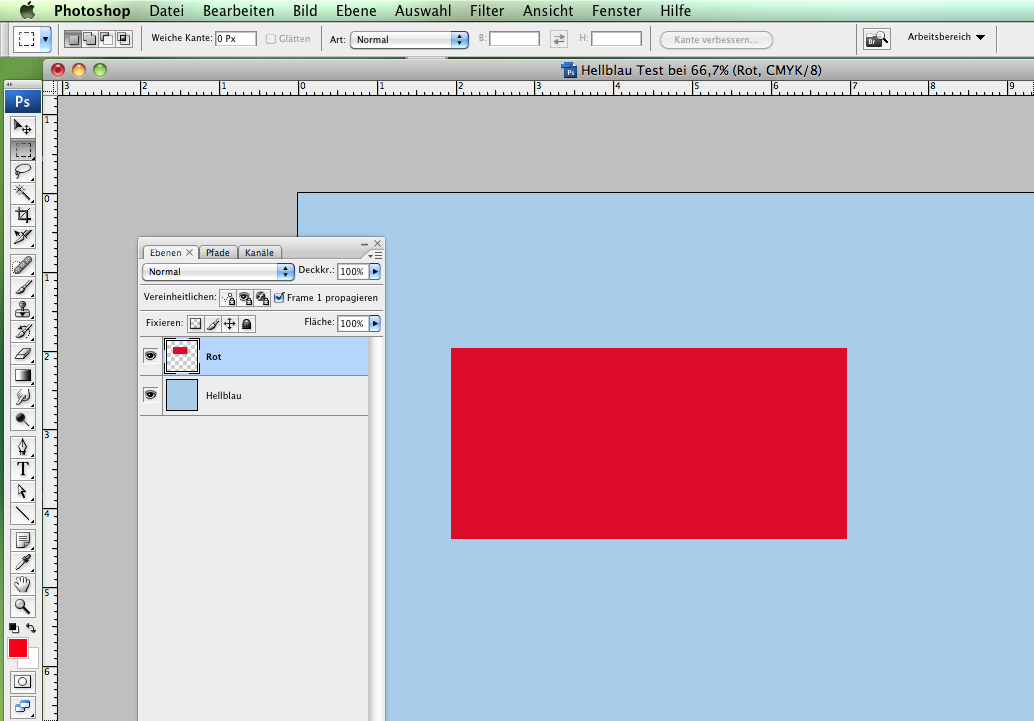The image size is (1034, 721).
Task: Click the red foreground color swatch
Action: (x=18, y=648)
